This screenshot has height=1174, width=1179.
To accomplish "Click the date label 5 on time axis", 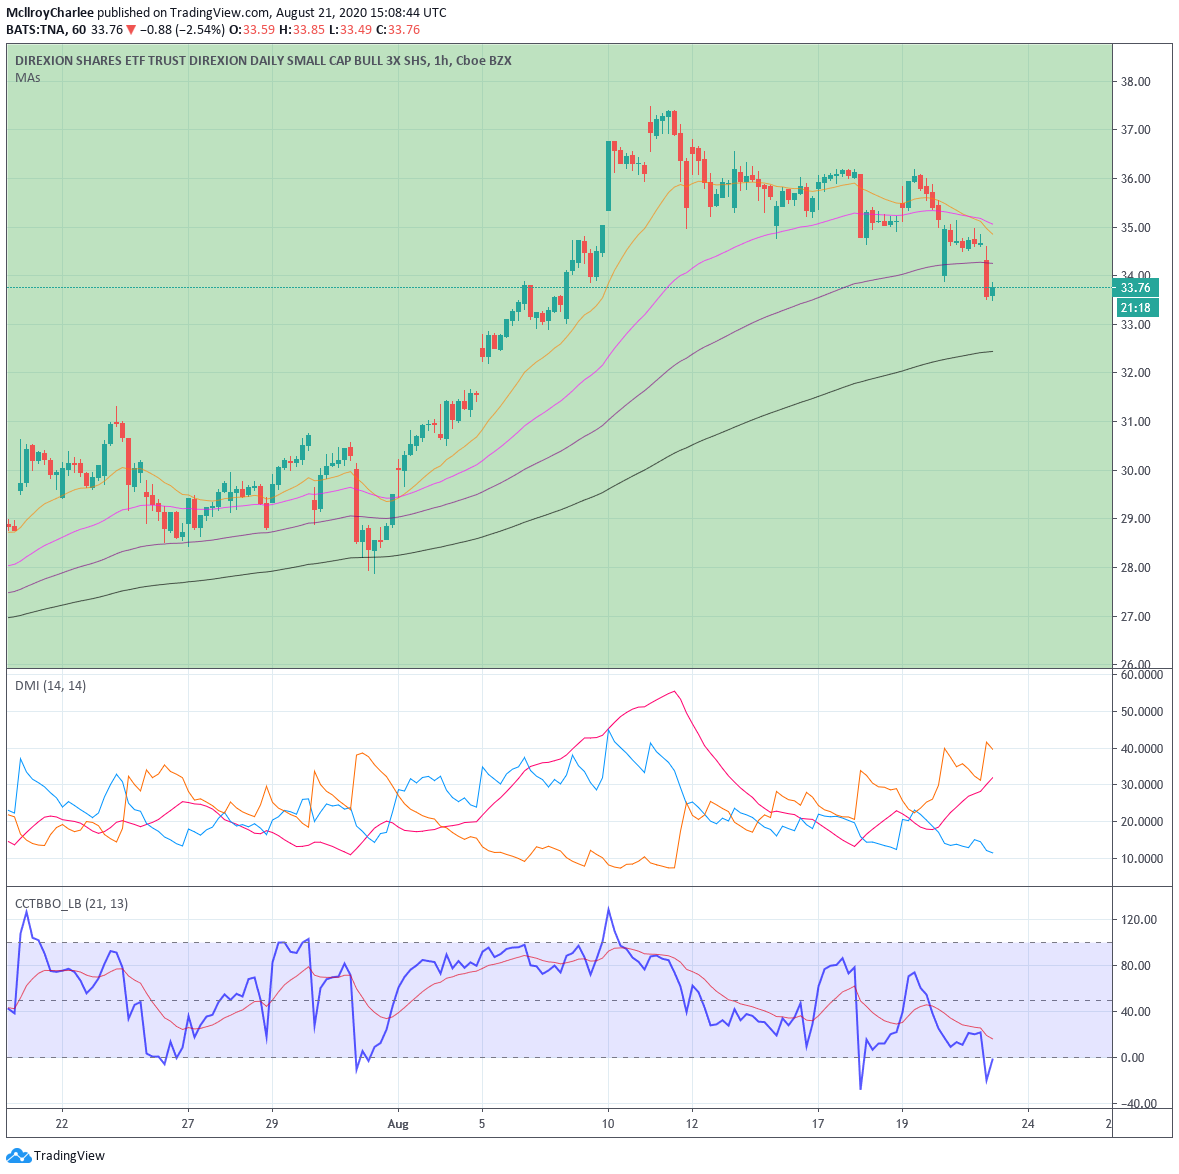I will click(x=482, y=1124).
